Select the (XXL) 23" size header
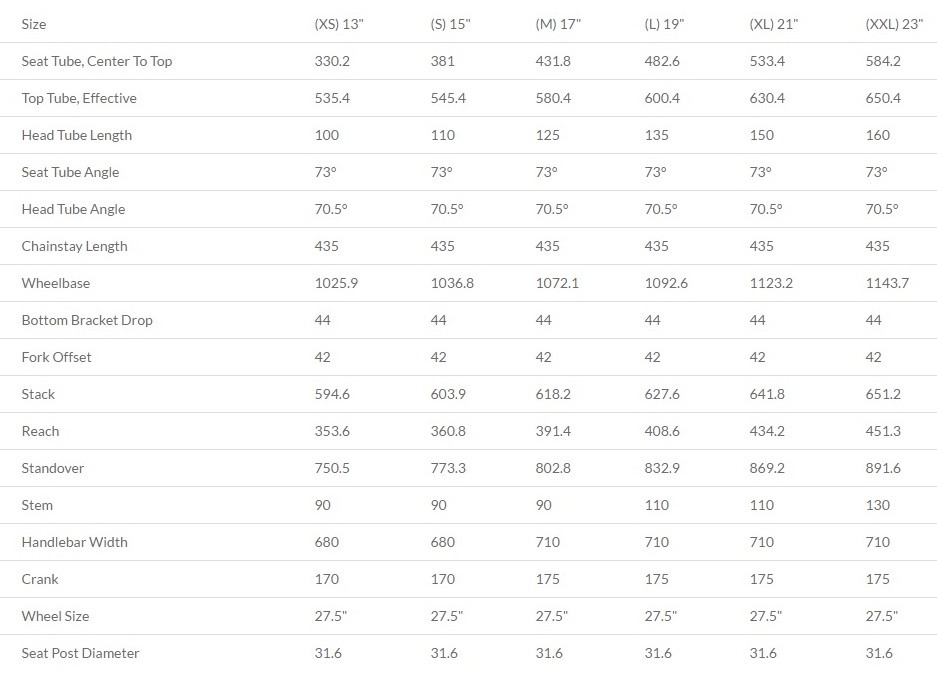 pyautogui.click(x=894, y=24)
